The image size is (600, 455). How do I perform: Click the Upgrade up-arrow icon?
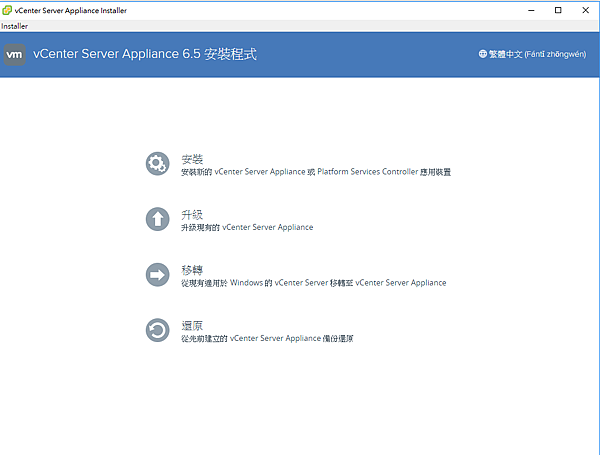[157, 219]
